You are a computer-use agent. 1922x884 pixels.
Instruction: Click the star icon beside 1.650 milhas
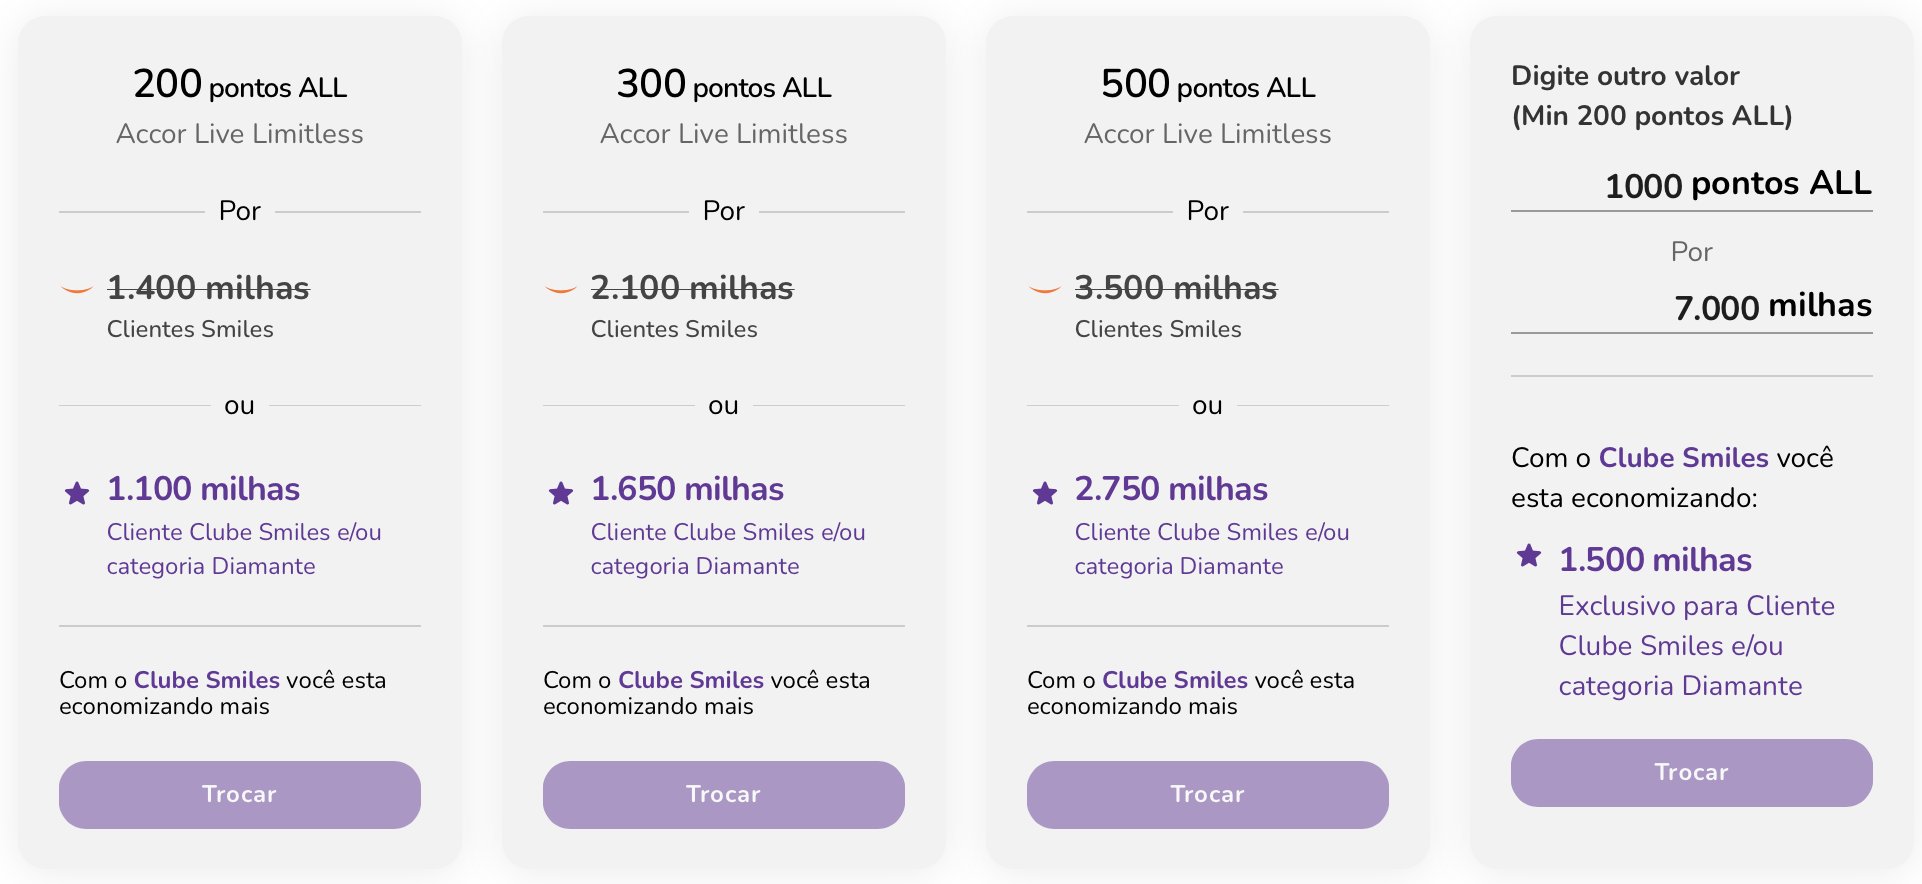coord(561,492)
